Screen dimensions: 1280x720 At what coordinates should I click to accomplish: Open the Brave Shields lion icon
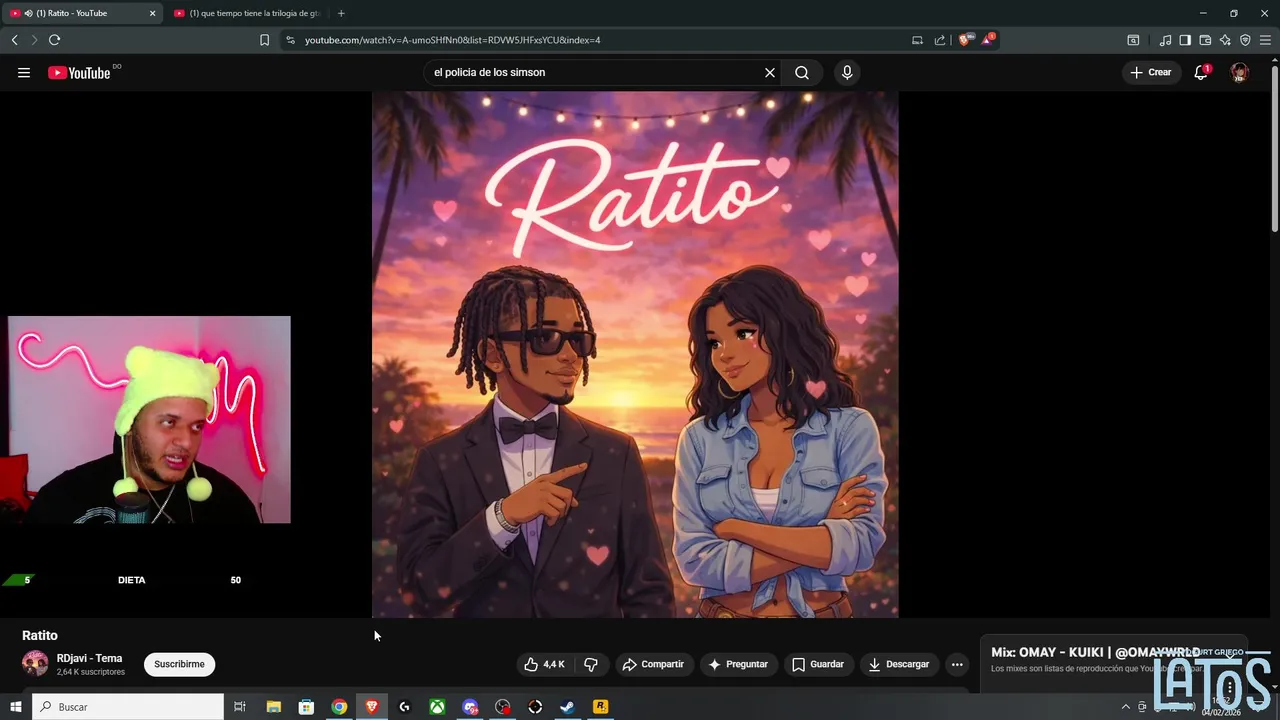click(x=965, y=40)
